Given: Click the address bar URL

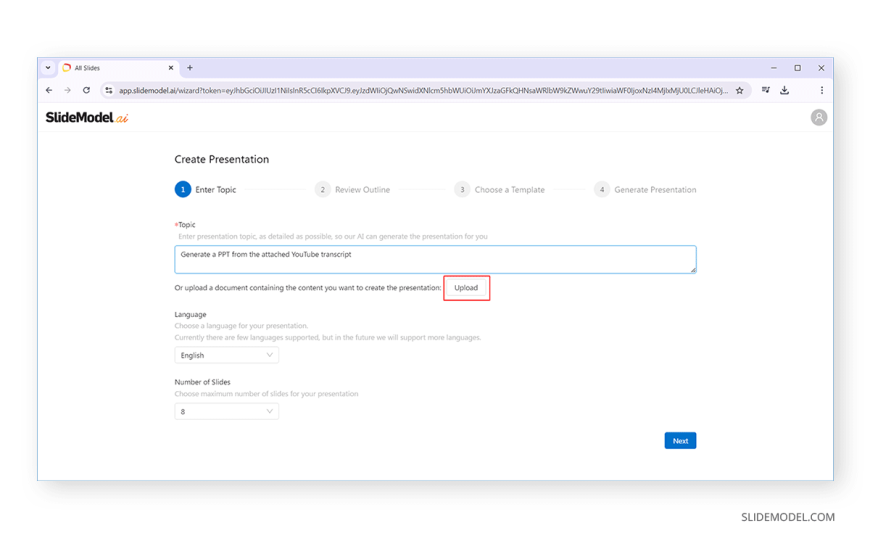Looking at the screenshot, I should pos(423,90).
